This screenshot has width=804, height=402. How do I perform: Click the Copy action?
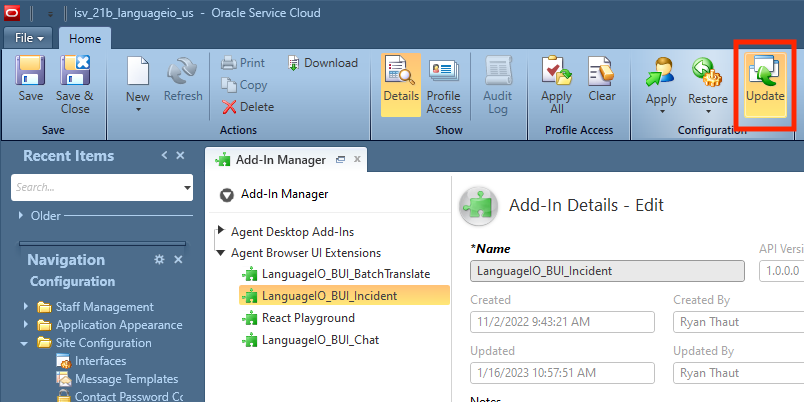(244, 85)
